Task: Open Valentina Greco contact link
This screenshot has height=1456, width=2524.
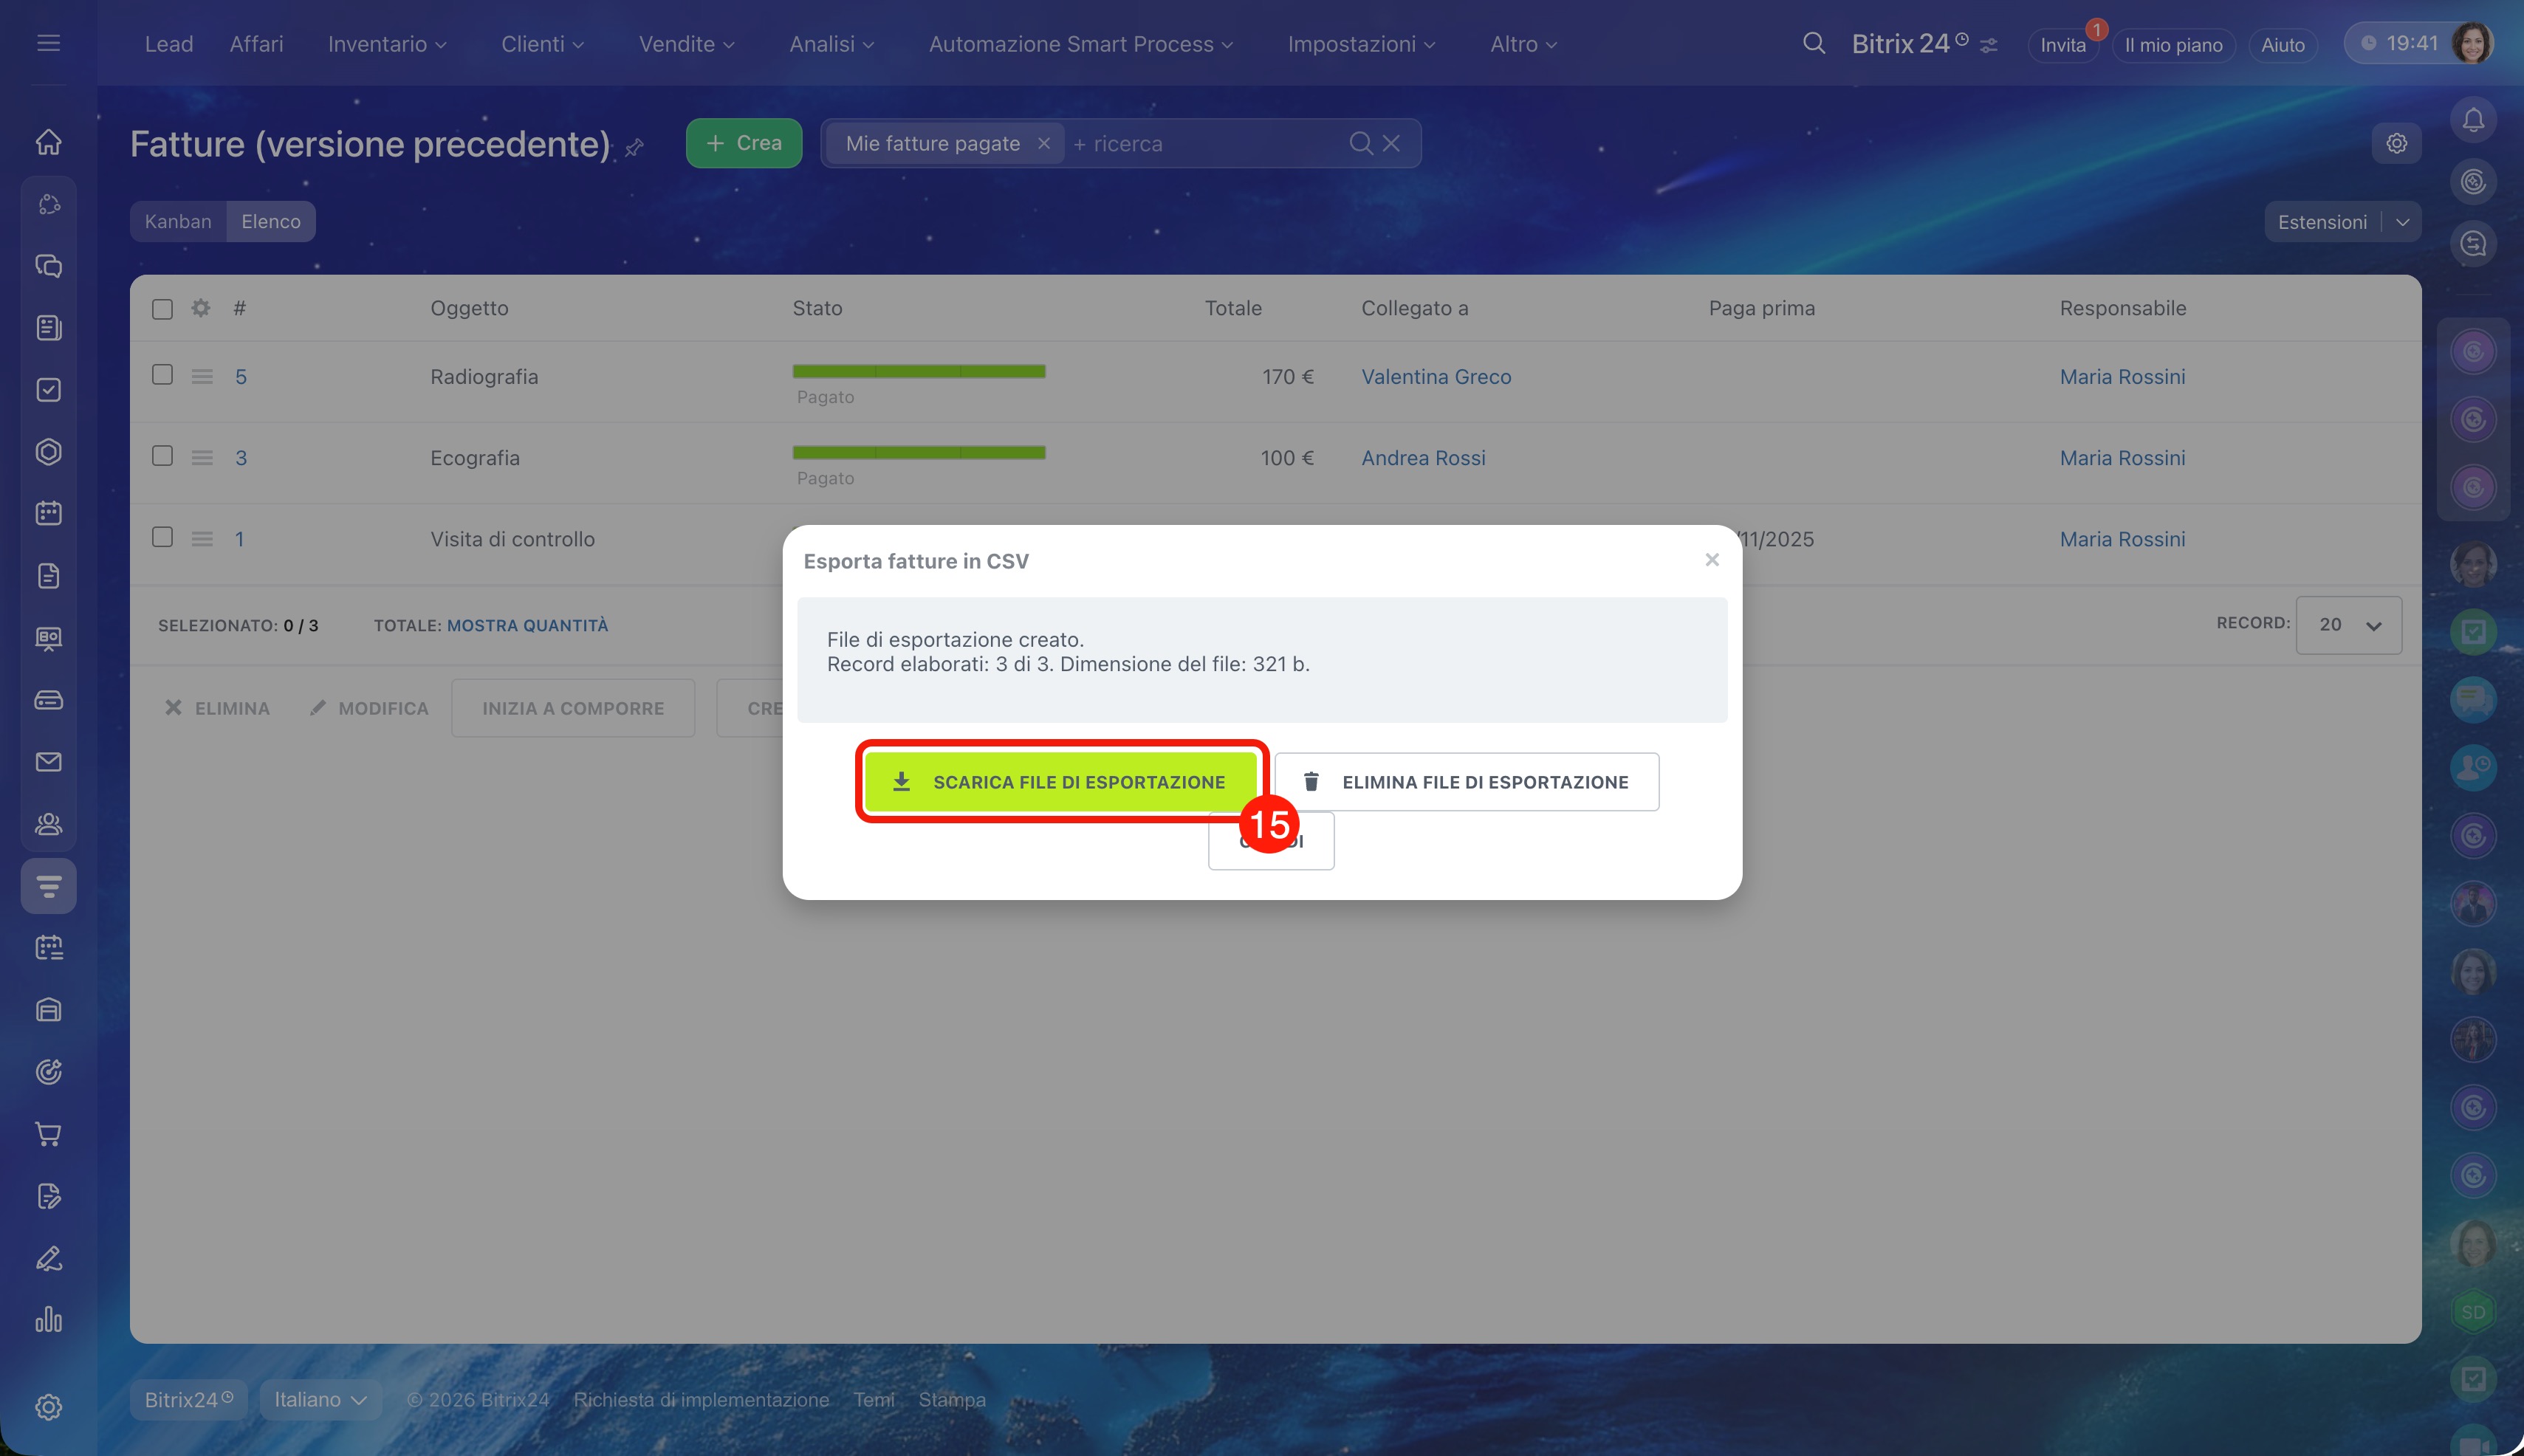Action: (1436, 376)
